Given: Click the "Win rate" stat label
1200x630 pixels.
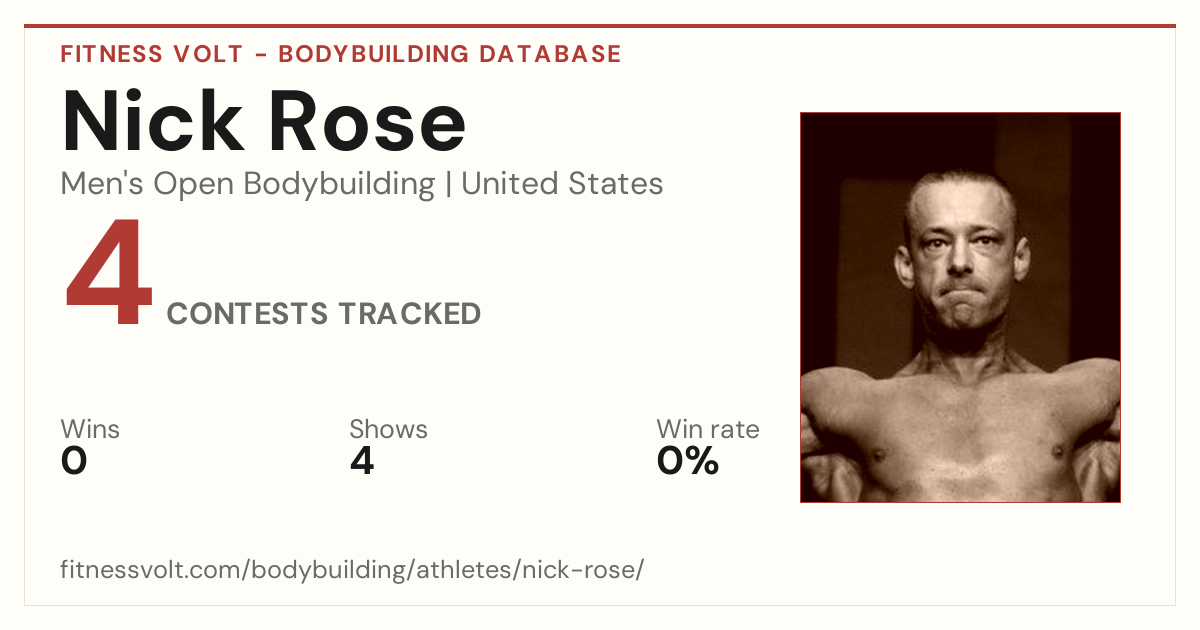Looking at the screenshot, I should 708,429.
